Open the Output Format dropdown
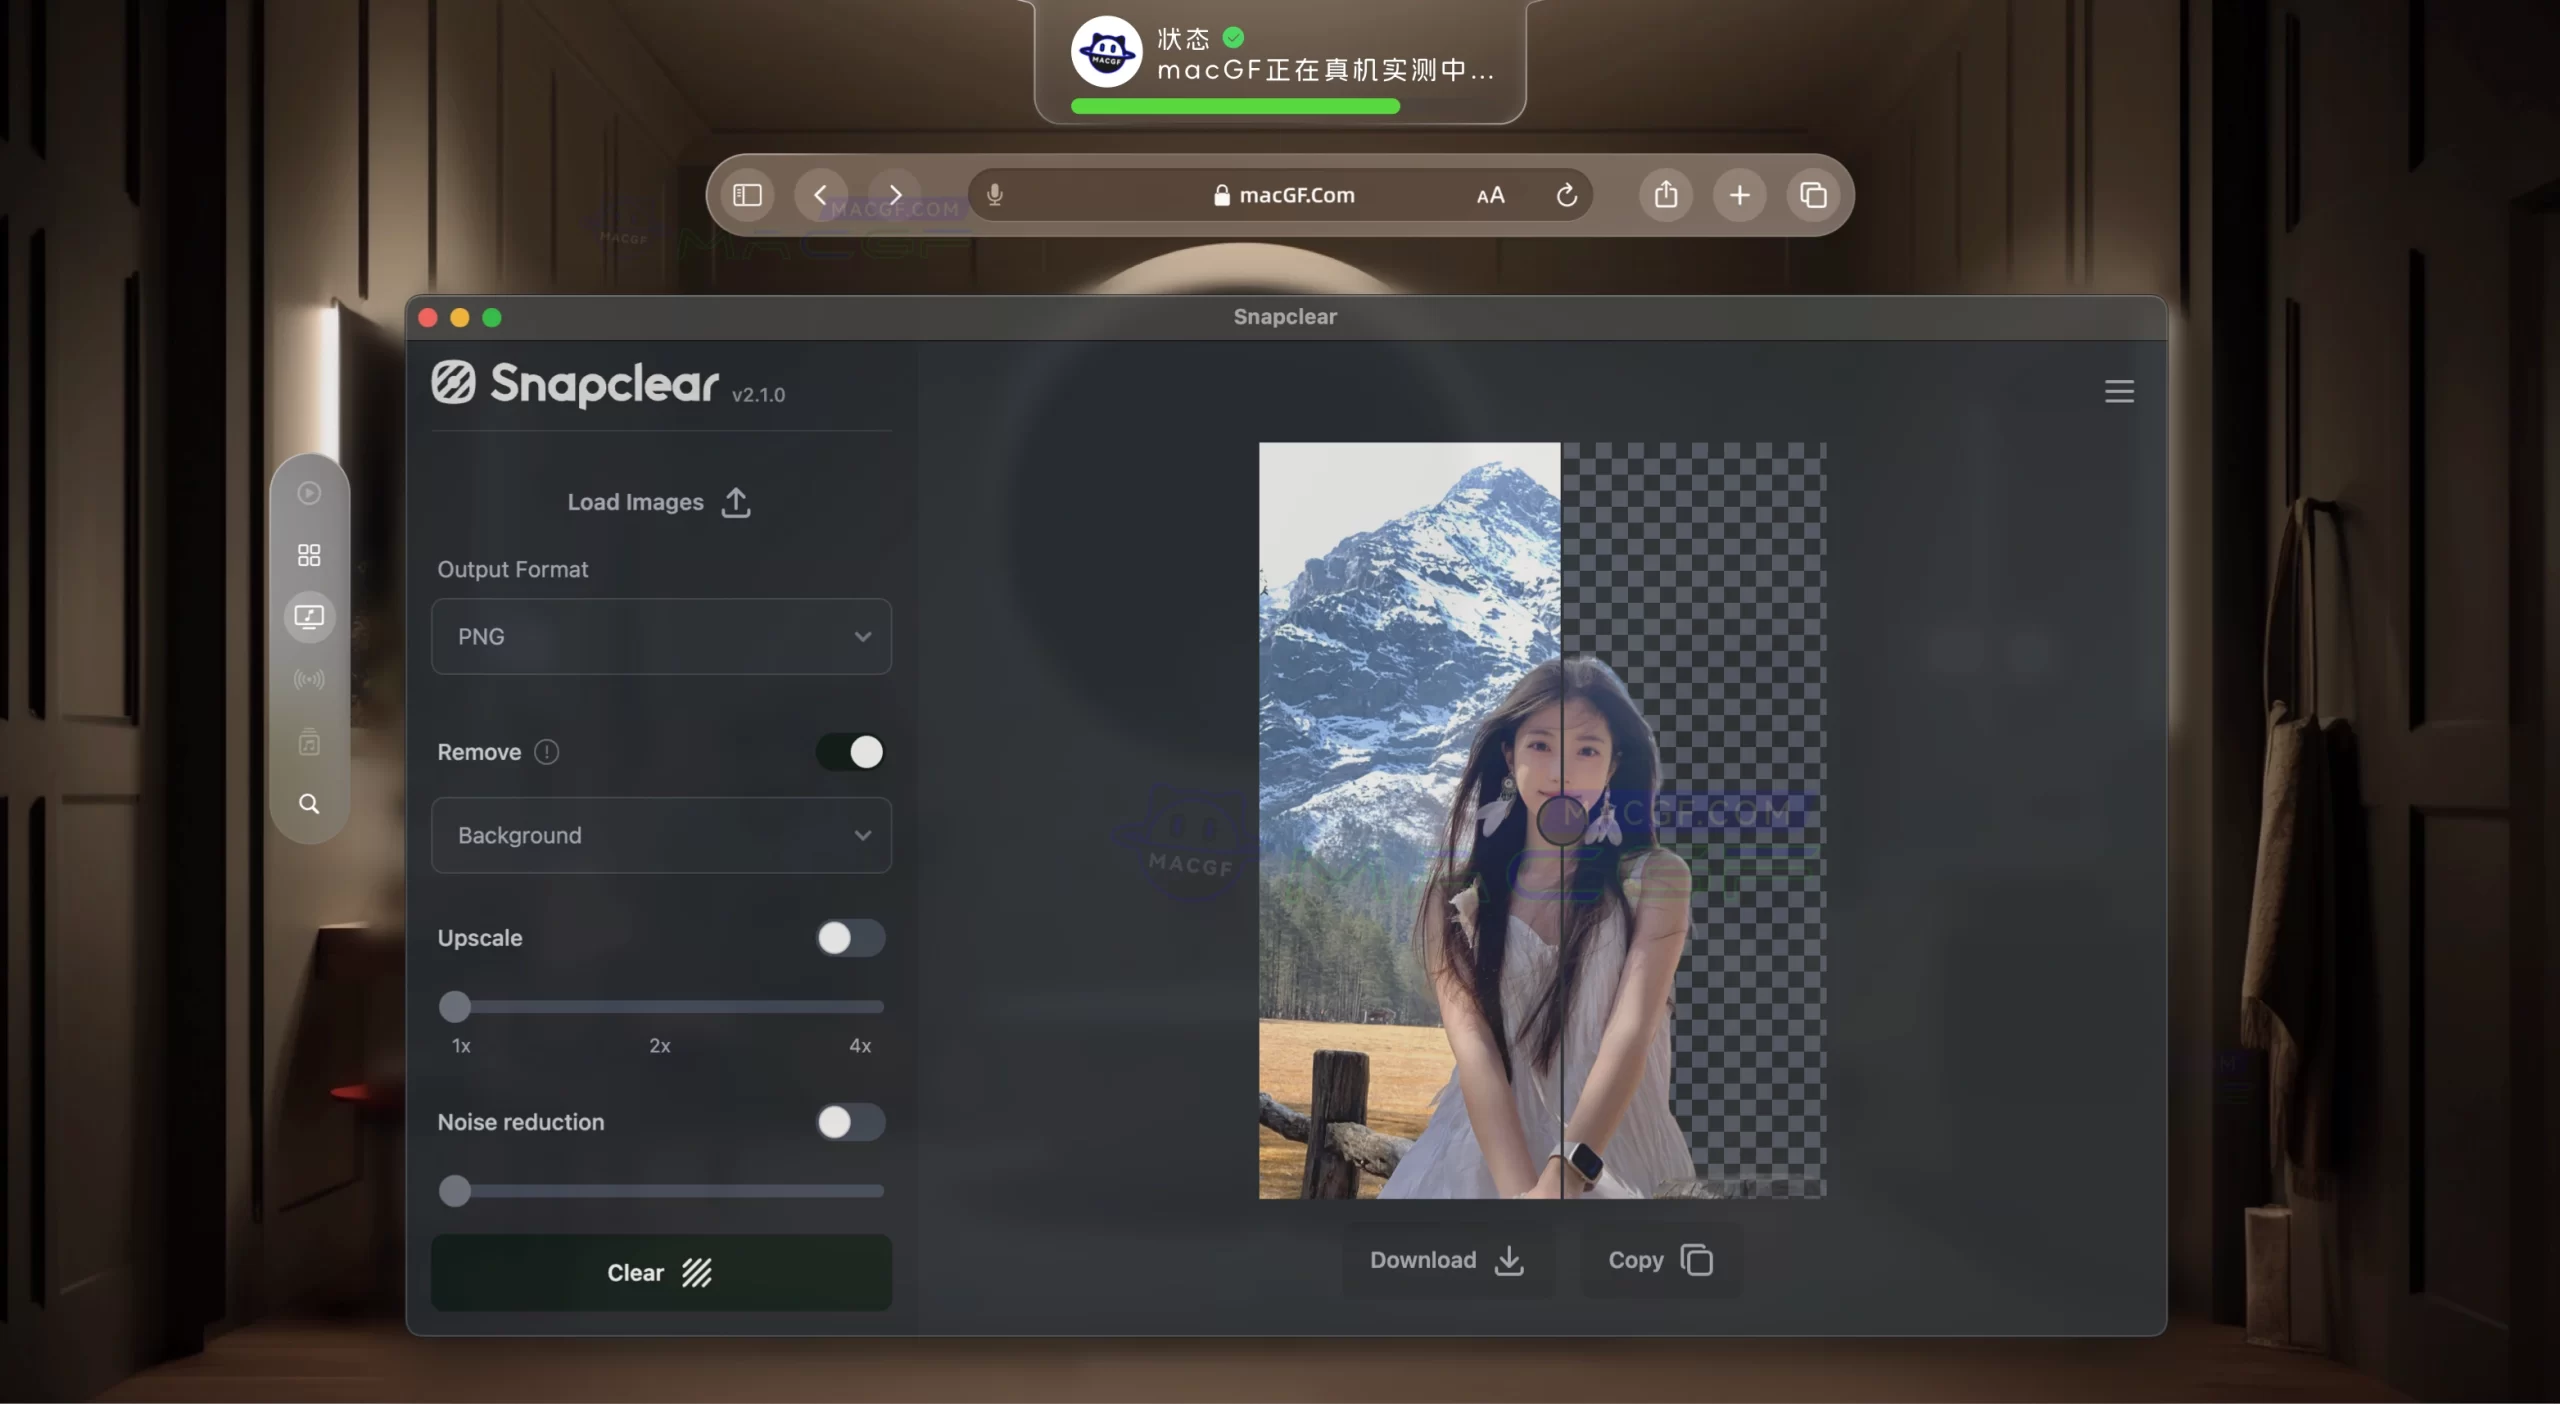Image resolution: width=2560 pixels, height=1404 pixels. (660, 636)
